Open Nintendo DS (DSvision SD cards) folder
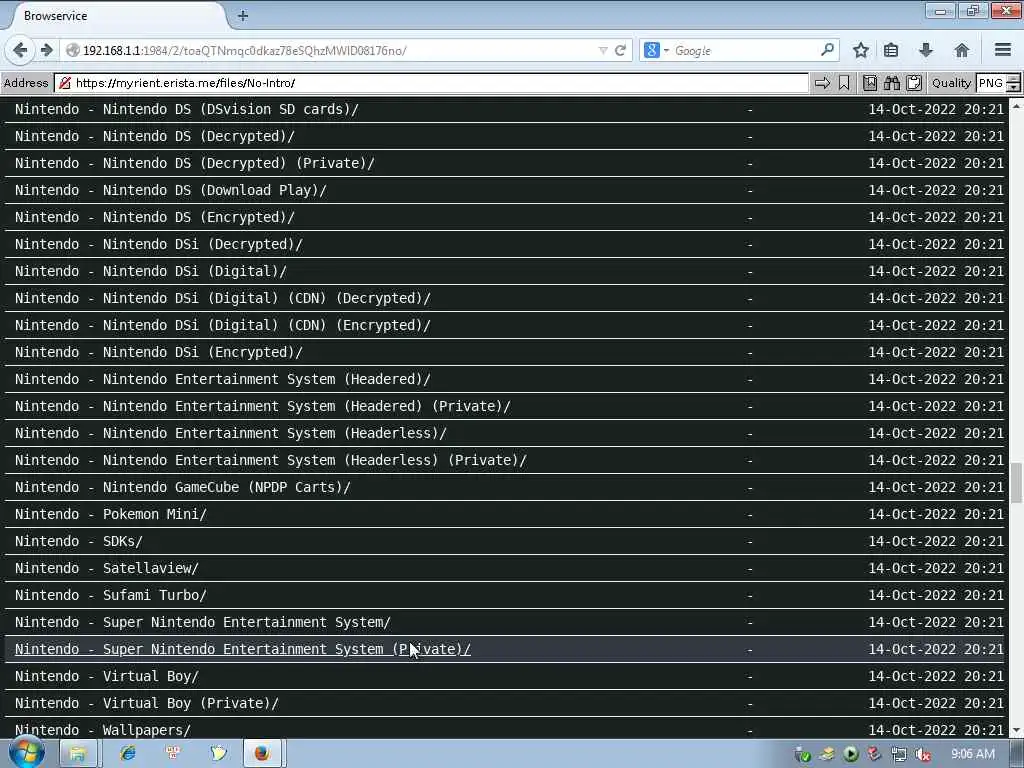The image size is (1024, 768). [x=187, y=109]
